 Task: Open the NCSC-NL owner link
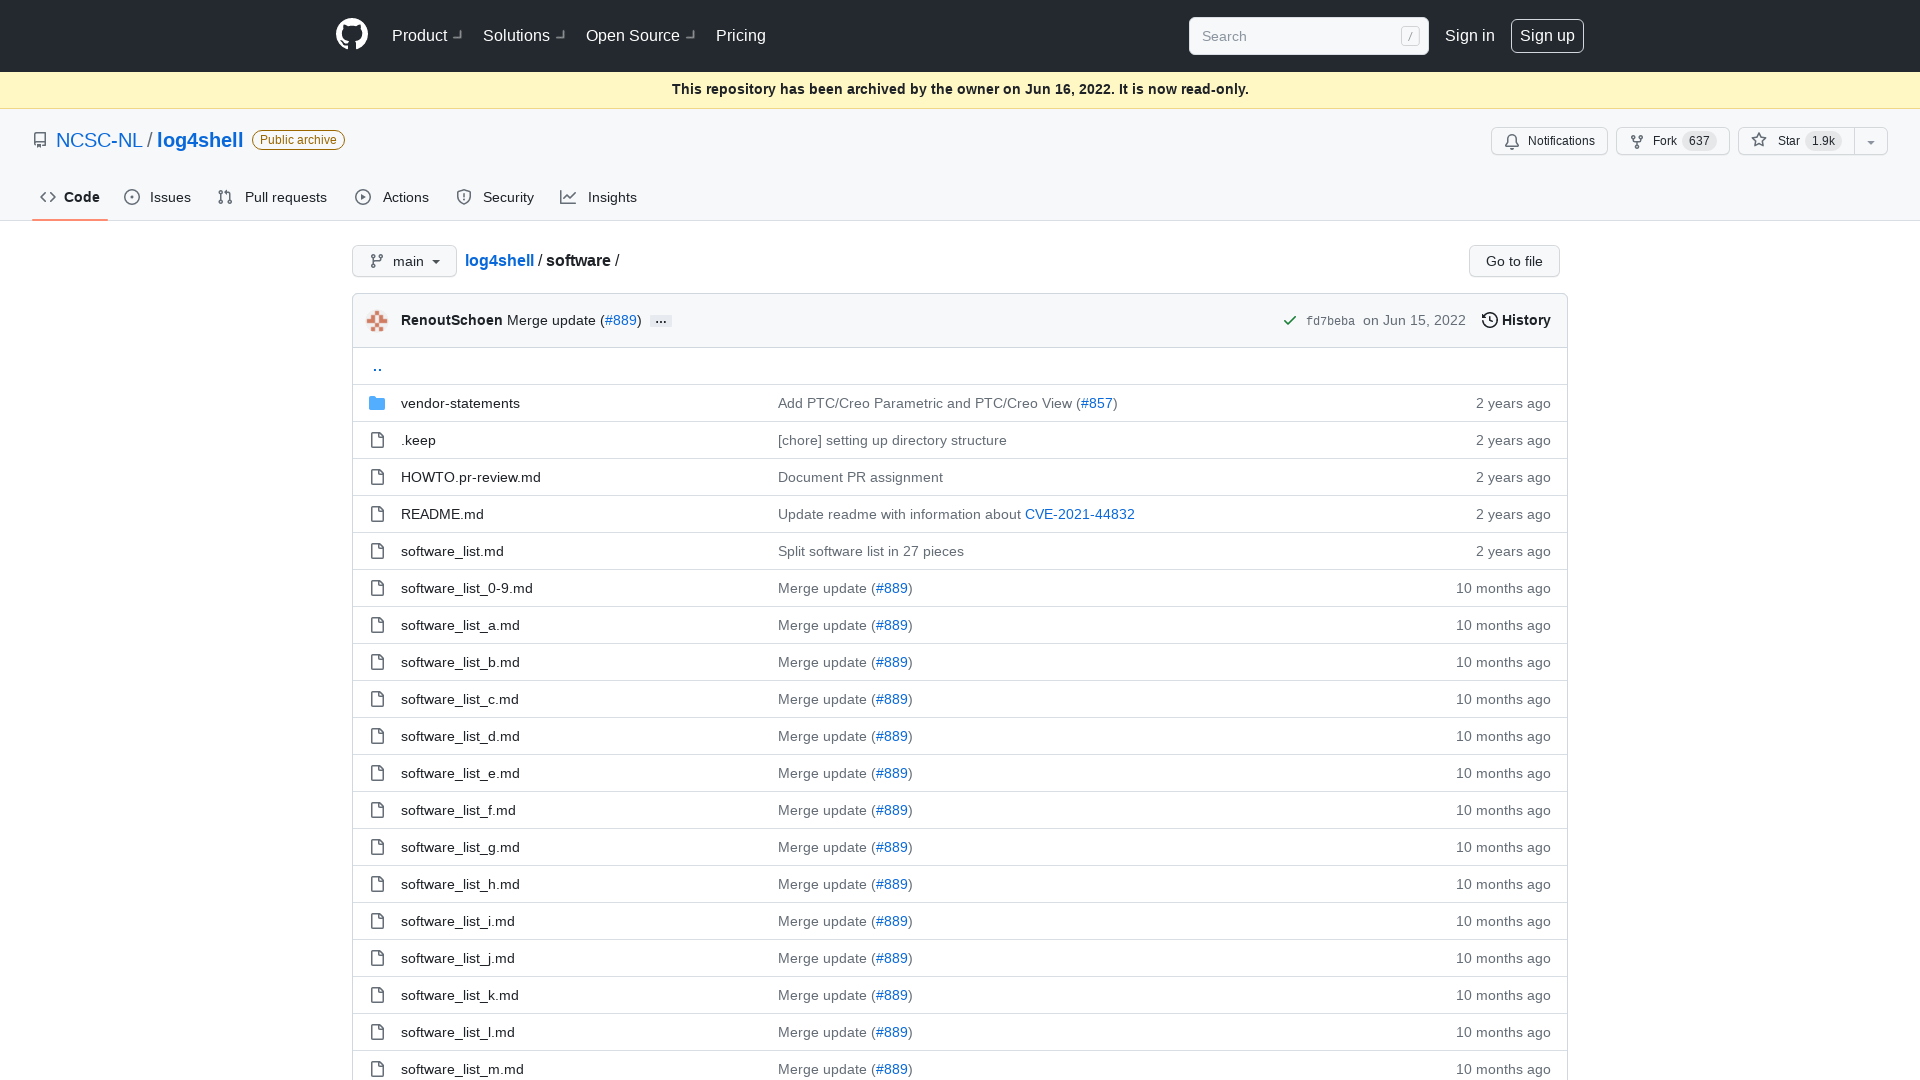pos(99,140)
